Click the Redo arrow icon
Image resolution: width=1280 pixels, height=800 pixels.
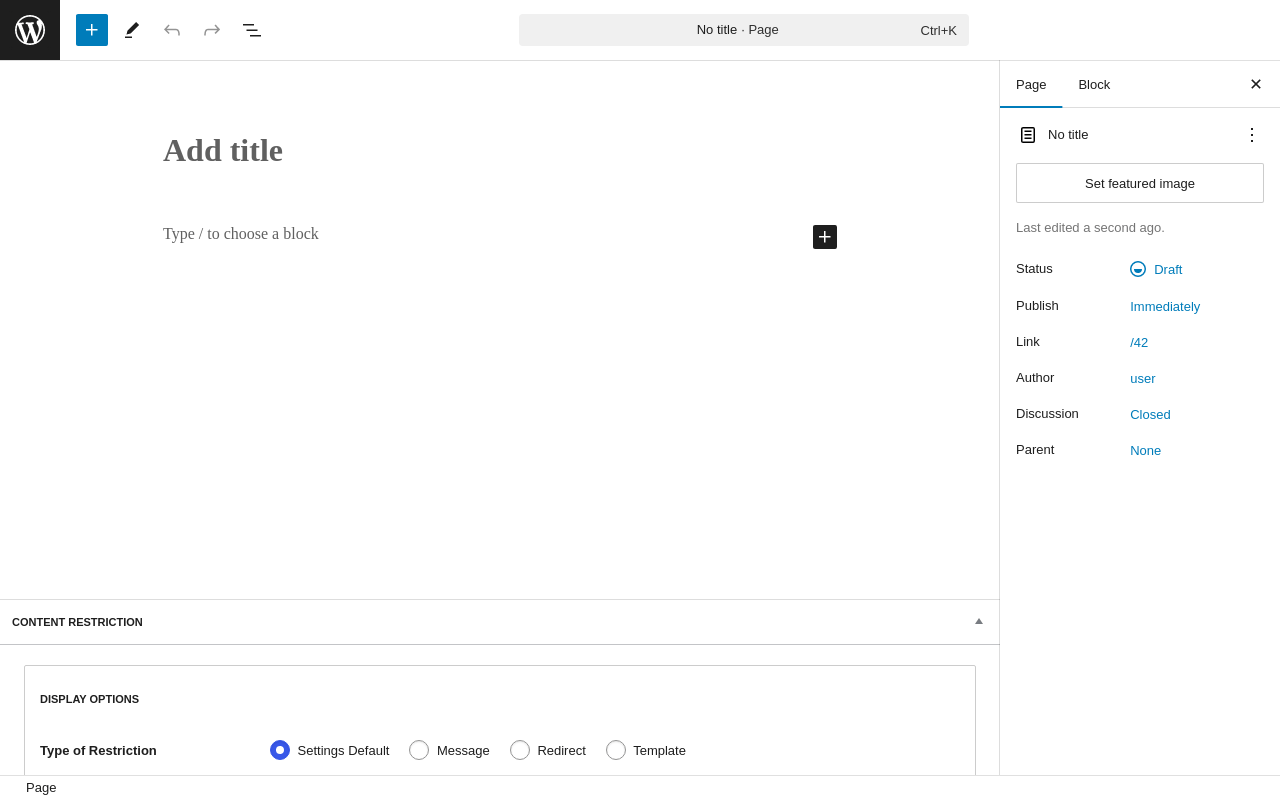click(x=212, y=30)
